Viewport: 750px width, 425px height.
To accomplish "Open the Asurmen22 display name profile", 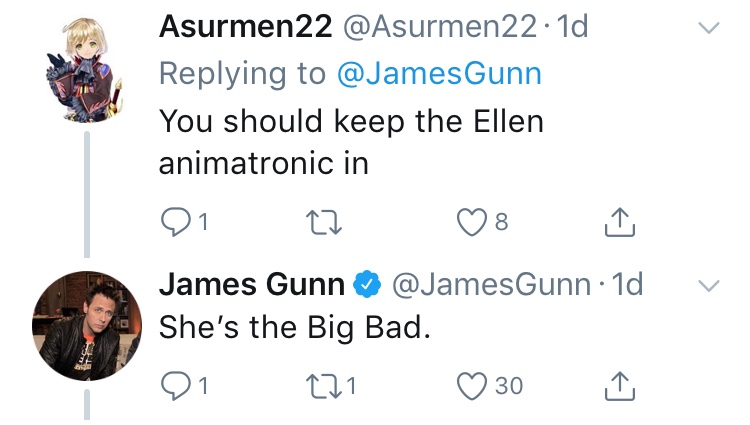I will pos(245,28).
